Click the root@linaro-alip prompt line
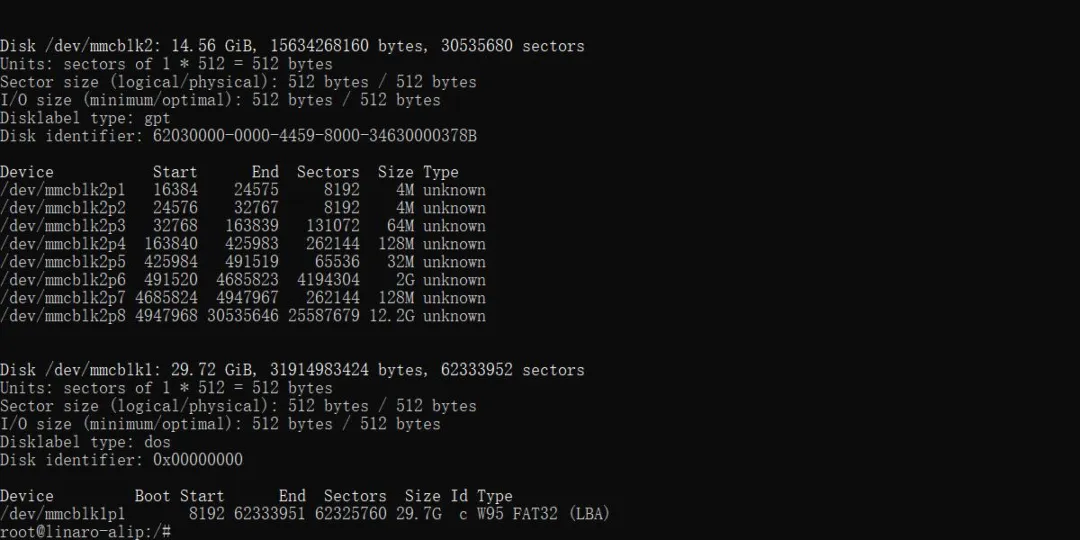 (x=85, y=532)
